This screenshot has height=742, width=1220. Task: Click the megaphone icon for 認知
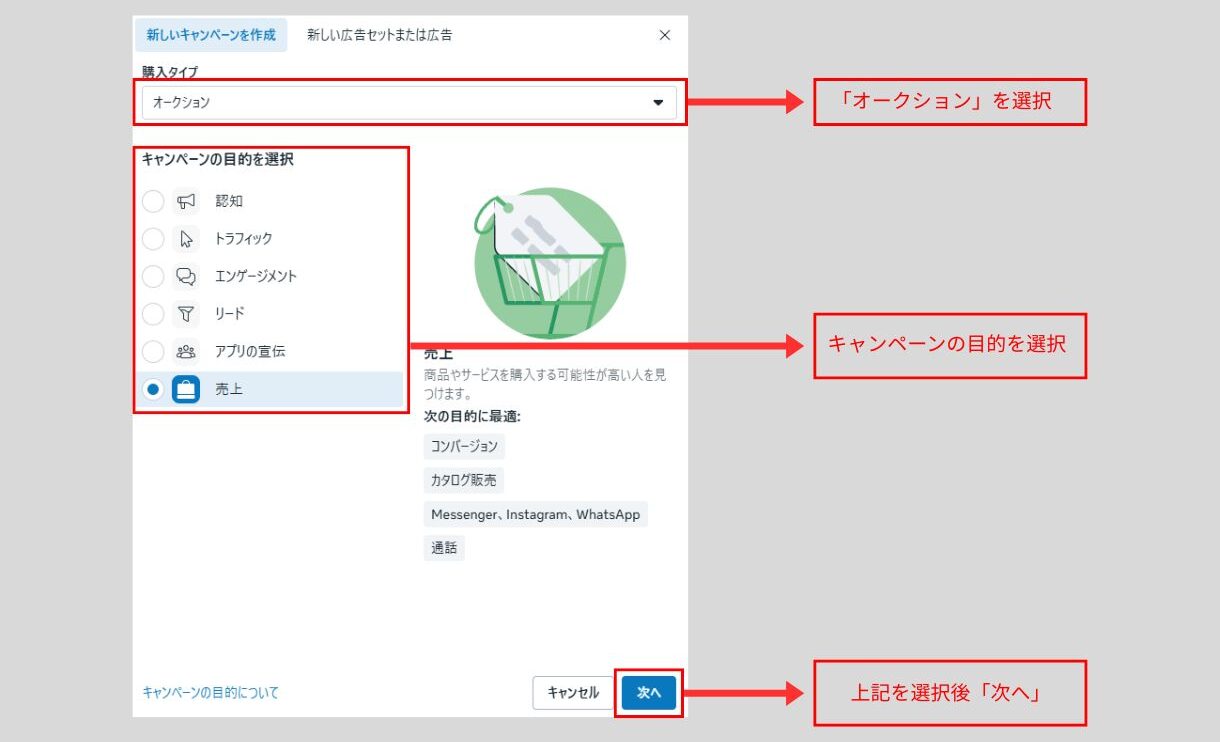186,201
